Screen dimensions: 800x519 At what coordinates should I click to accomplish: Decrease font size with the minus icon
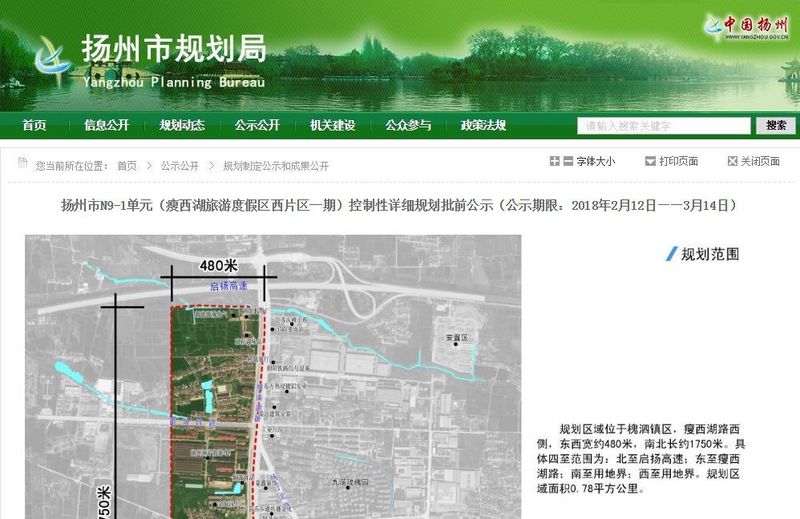coord(567,162)
